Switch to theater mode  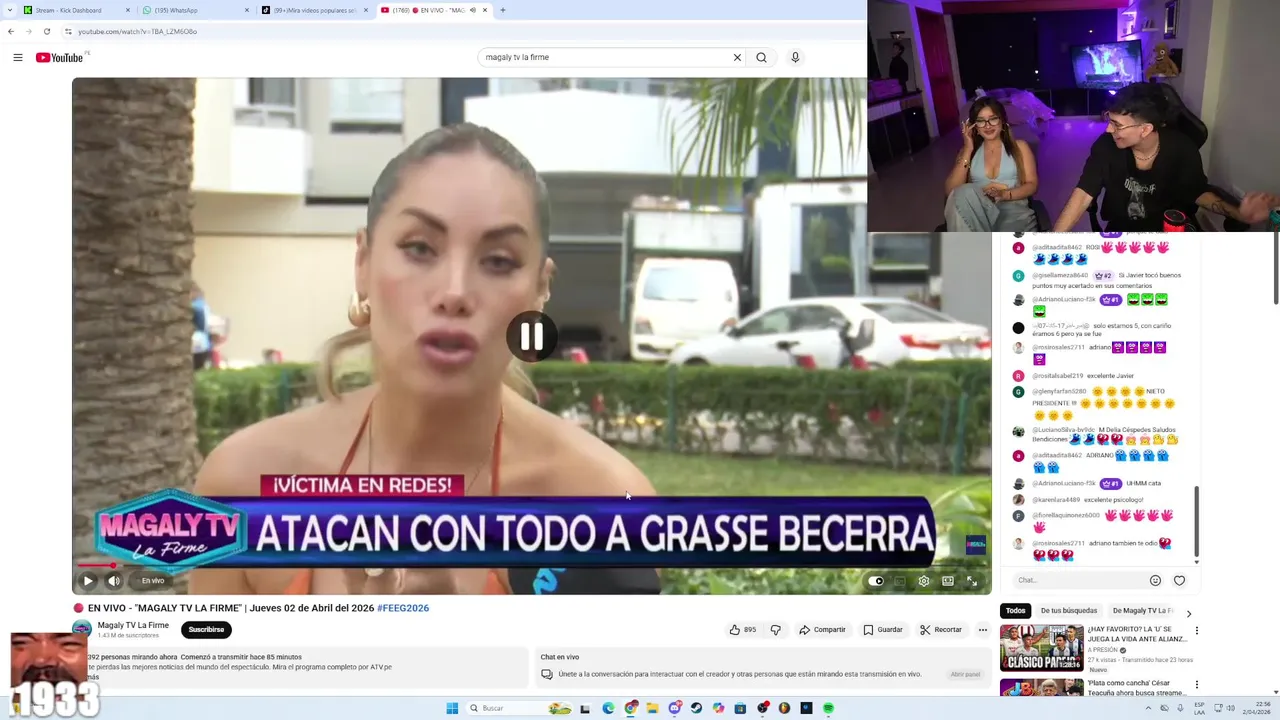(x=948, y=581)
